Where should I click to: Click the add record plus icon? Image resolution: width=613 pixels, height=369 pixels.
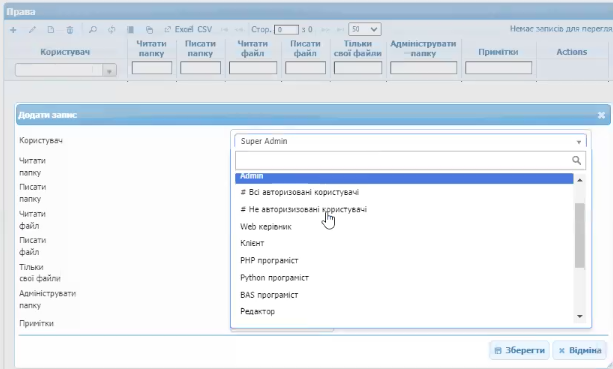[x=13, y=30]
